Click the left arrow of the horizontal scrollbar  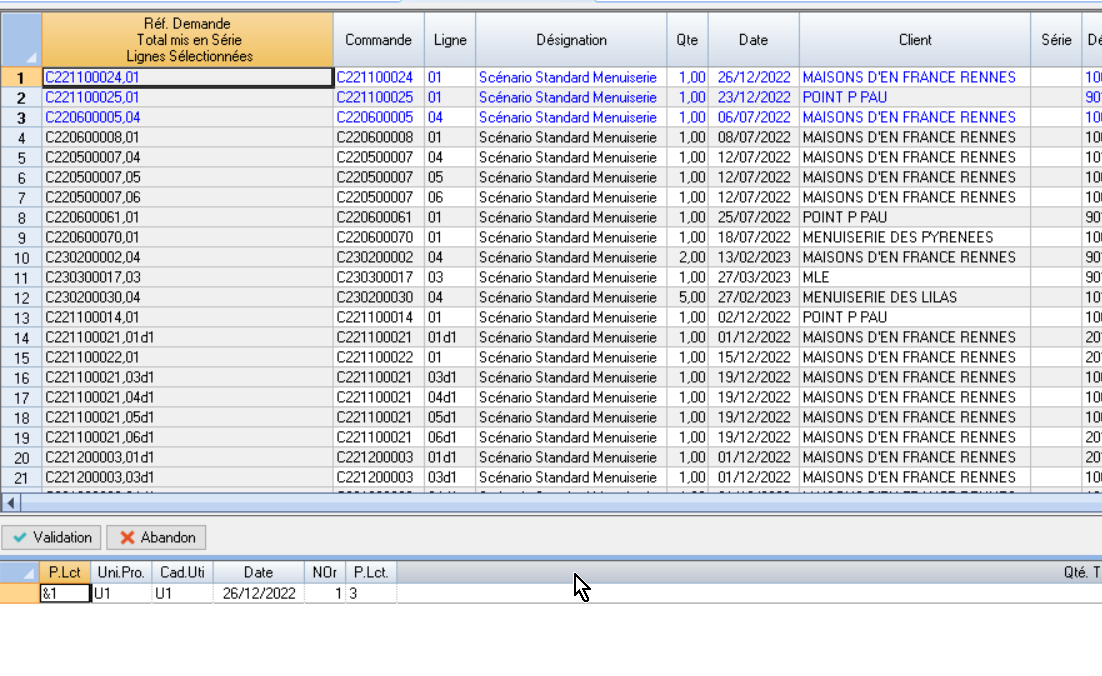coord(11,502)
